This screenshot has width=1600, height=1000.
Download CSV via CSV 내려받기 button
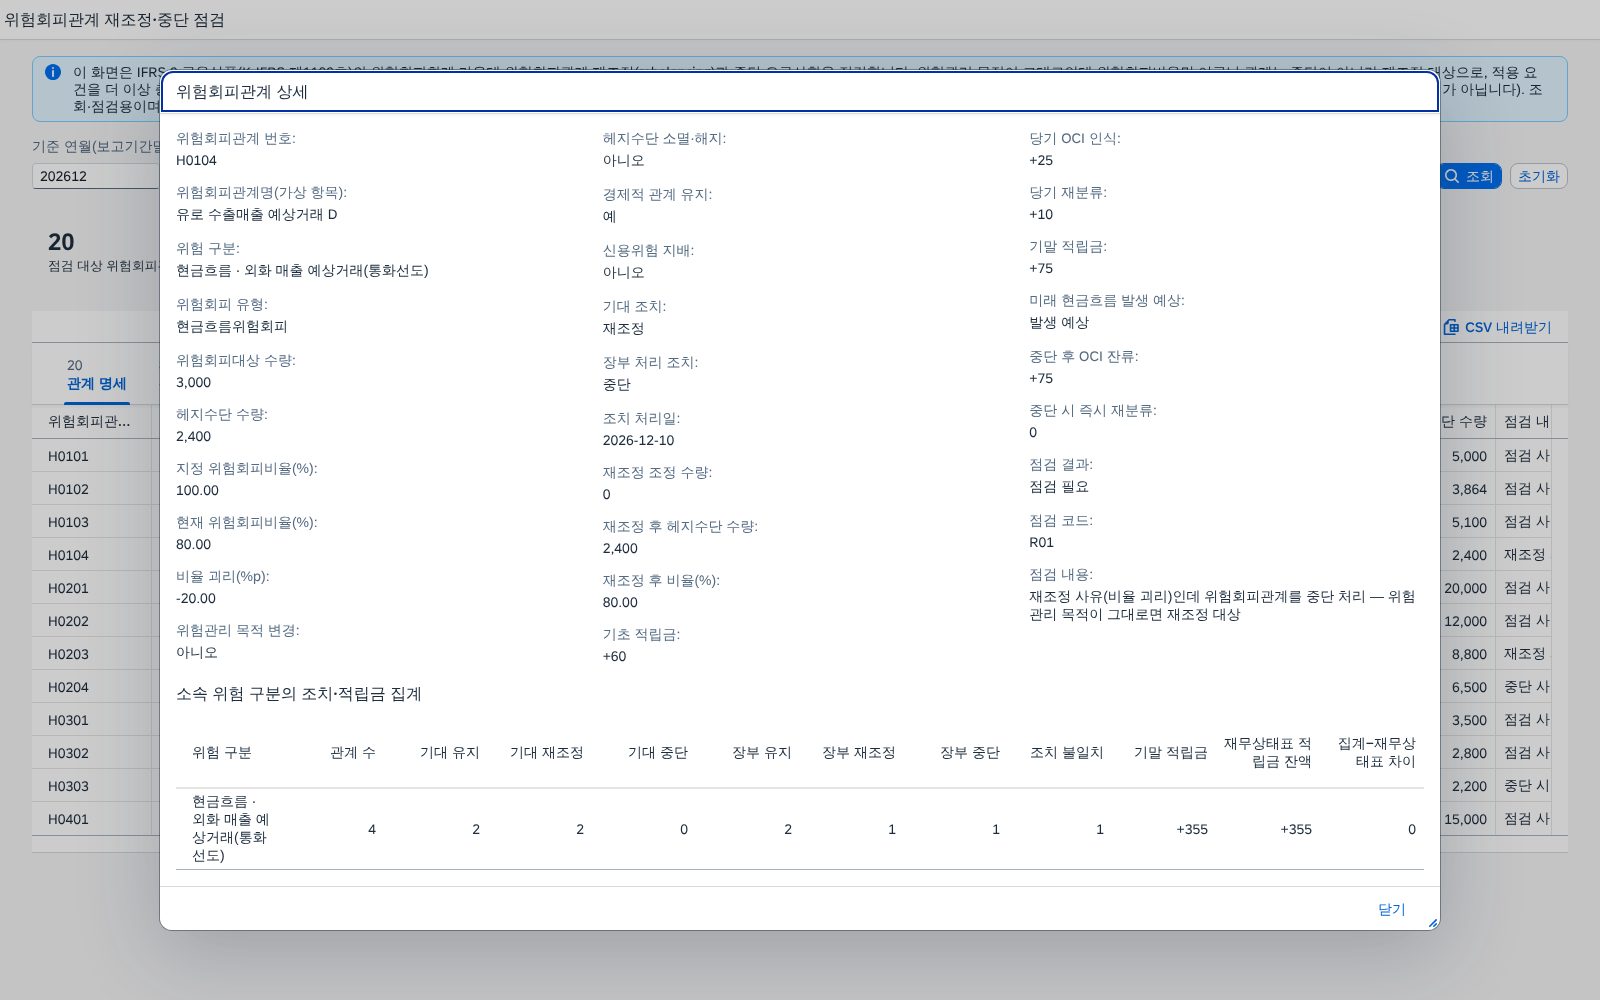point(1497,327)
